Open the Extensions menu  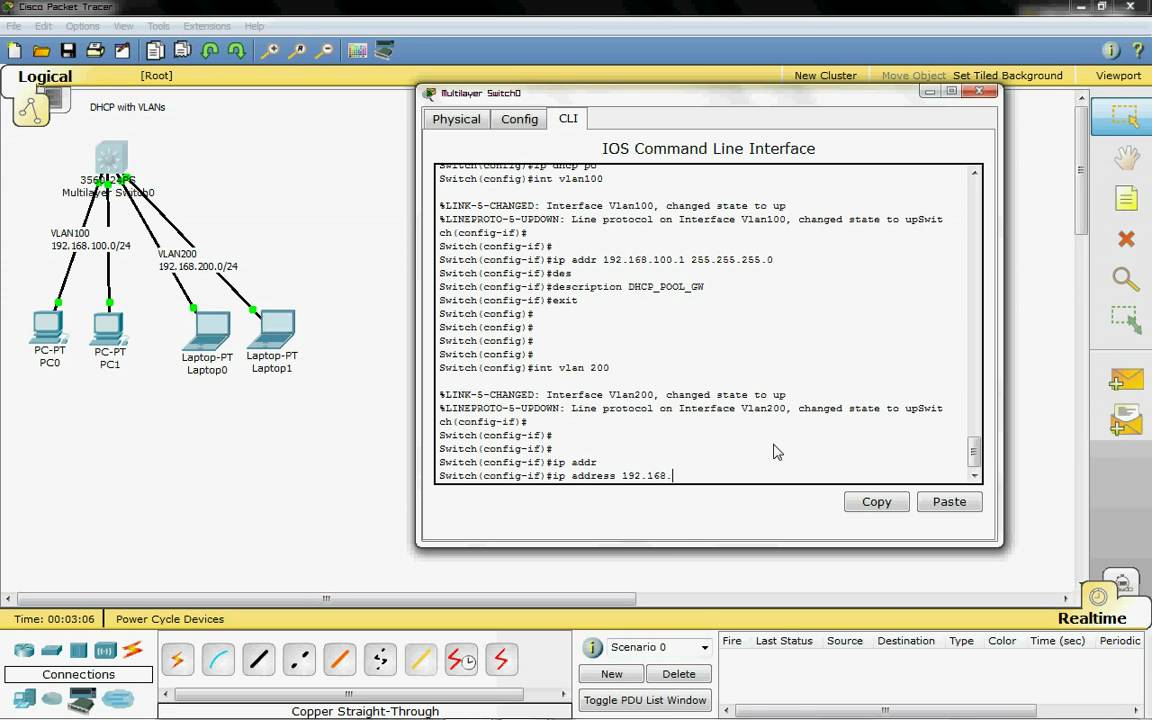pos(206,26)
